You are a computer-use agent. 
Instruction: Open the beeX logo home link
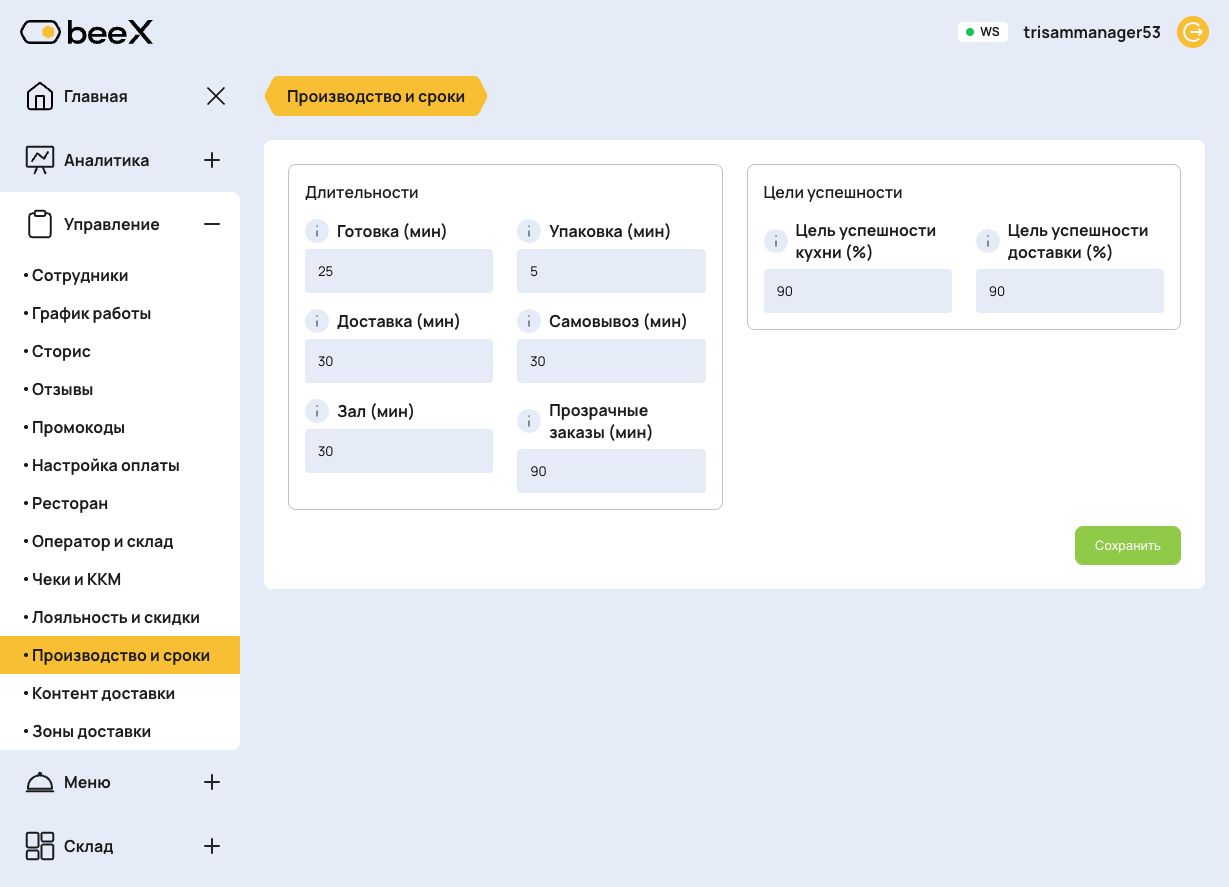tap(87, 33)
